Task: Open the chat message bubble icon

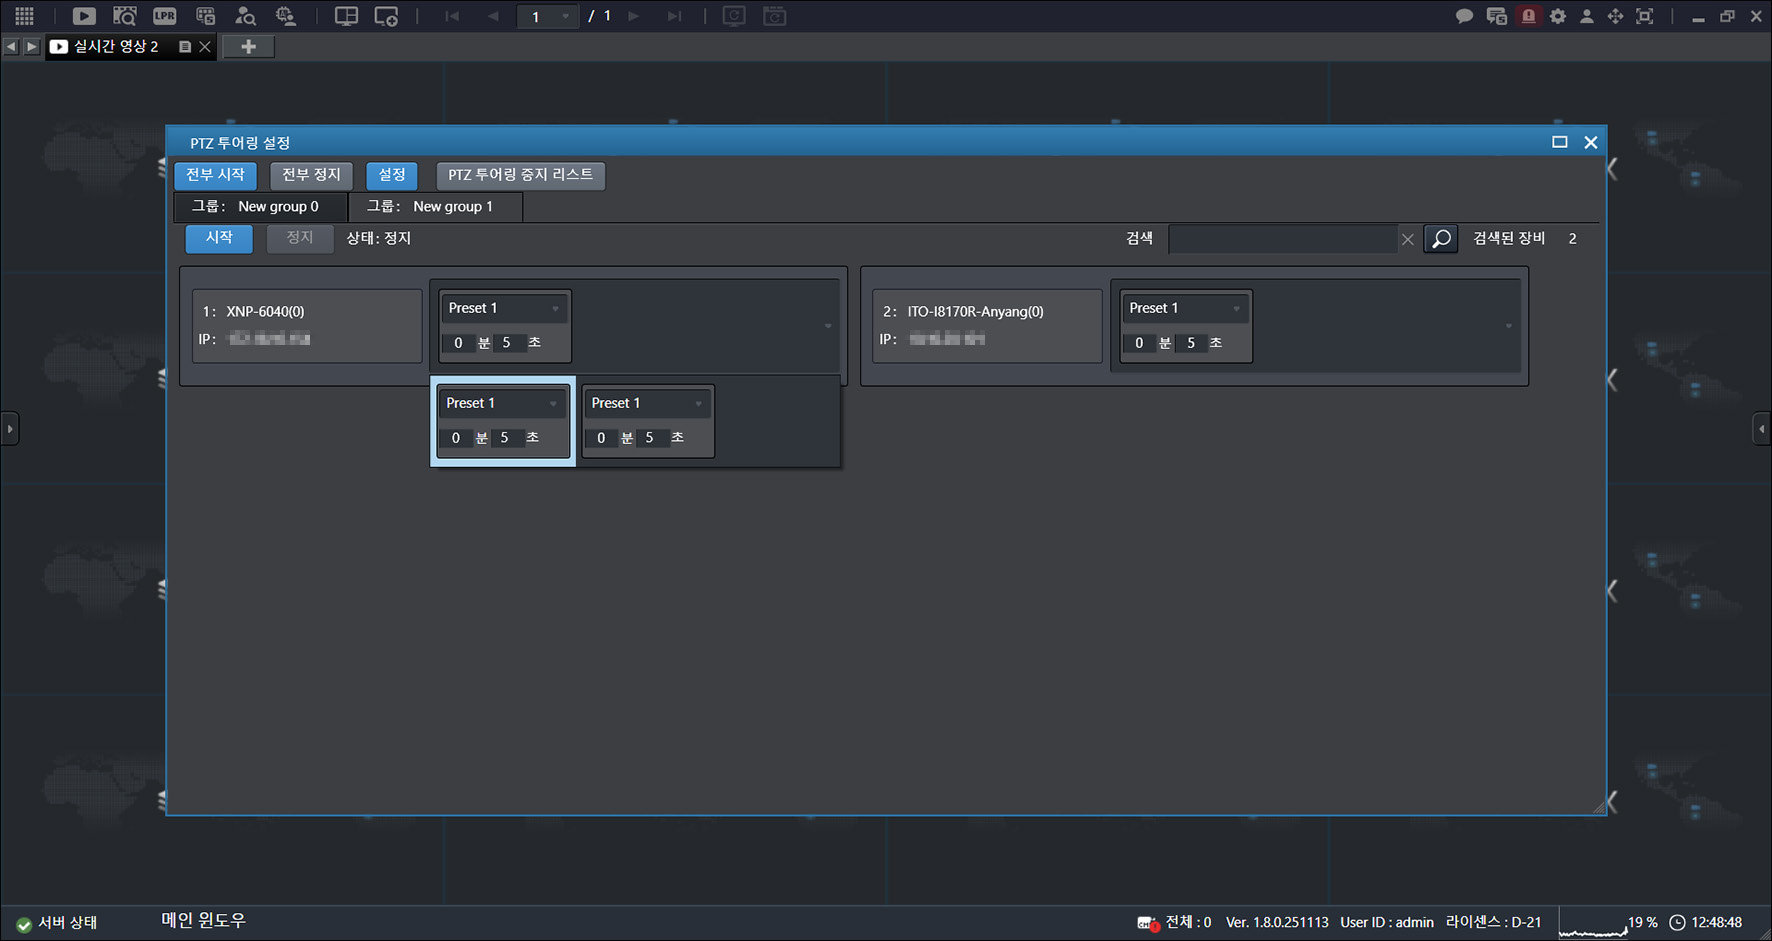Action: point(1465,16)
